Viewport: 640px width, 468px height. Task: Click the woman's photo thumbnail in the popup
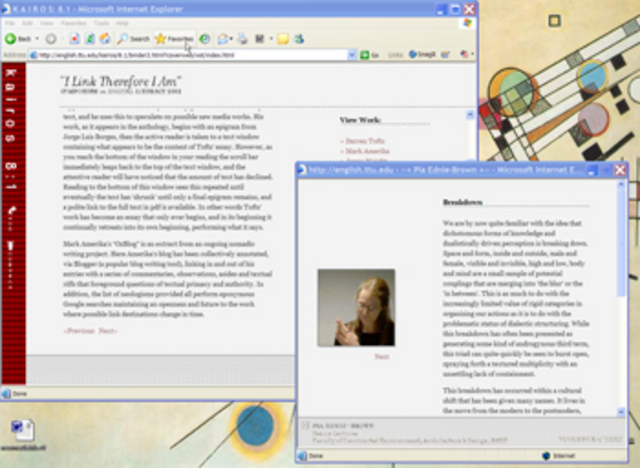(x=356, y=308)
